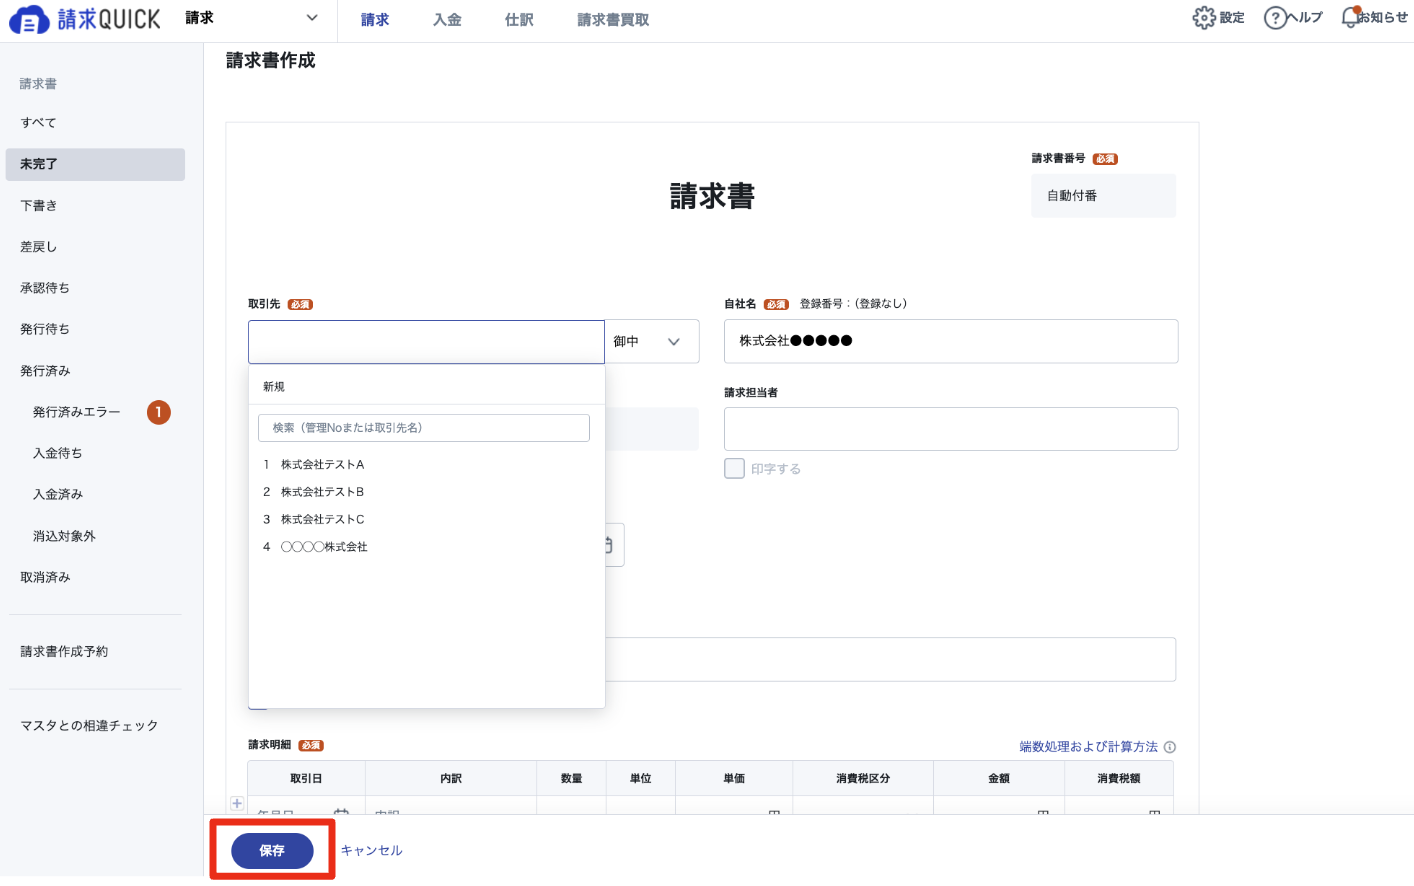Click the plus icon to add row
The image size is (1414, 886).
point(237,803)
